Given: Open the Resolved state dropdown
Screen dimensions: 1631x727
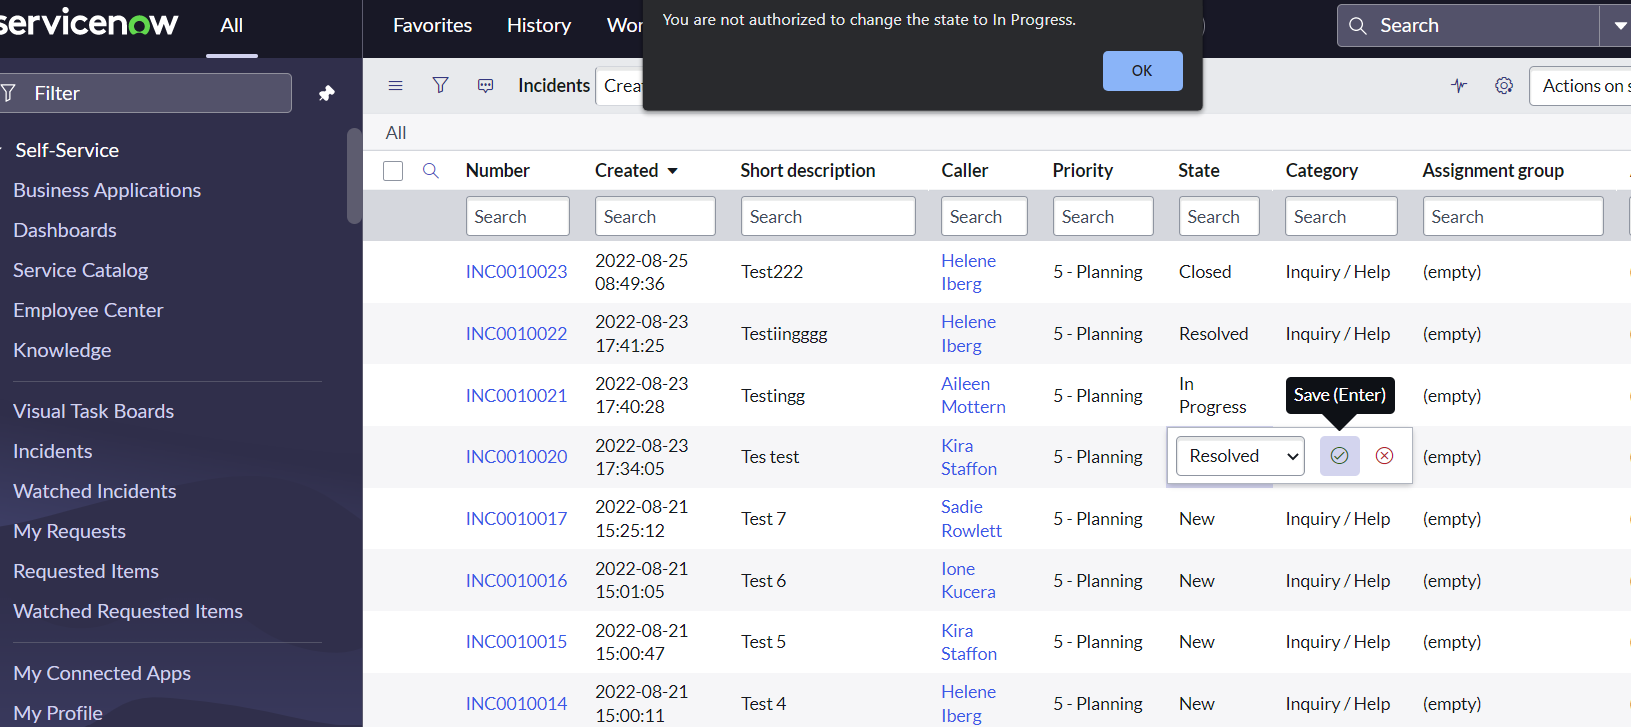Looking at the screenshot, I should click(x=1240, y=456).
